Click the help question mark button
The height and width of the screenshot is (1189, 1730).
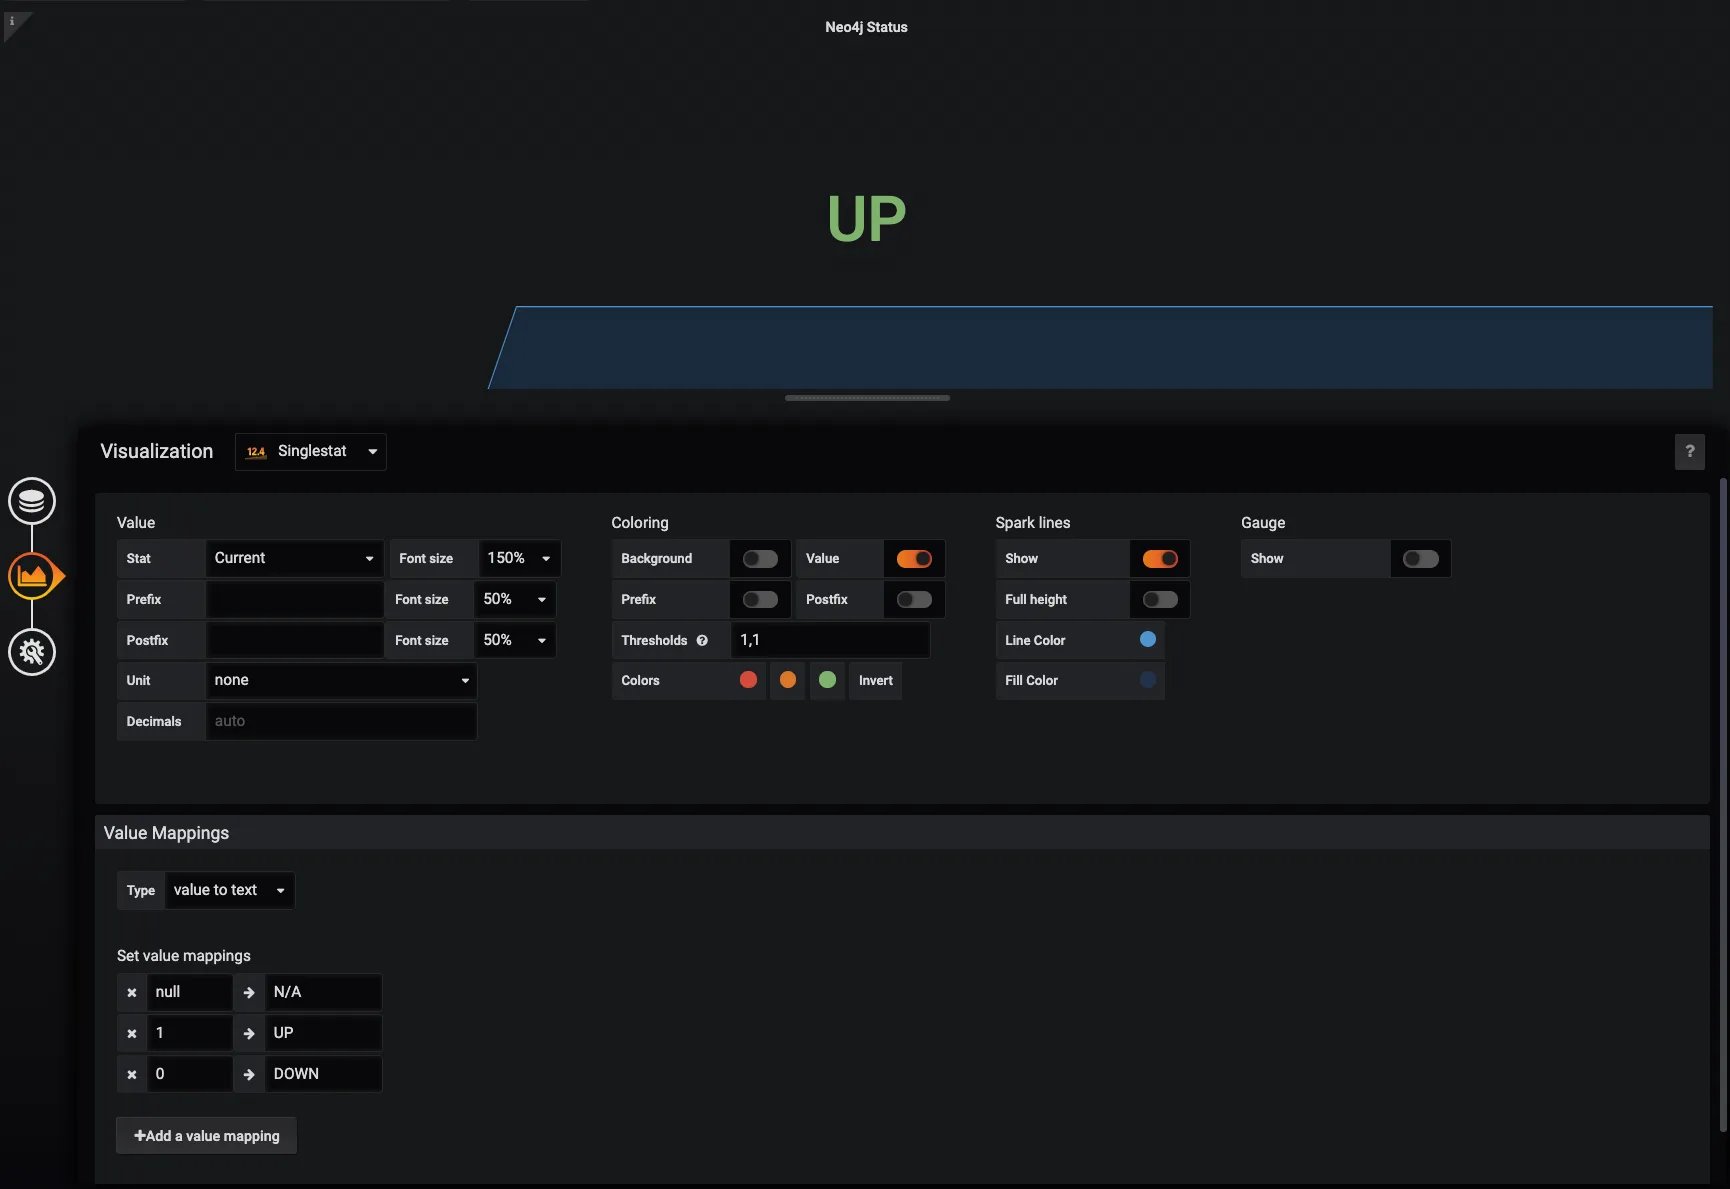point(1689,451)
